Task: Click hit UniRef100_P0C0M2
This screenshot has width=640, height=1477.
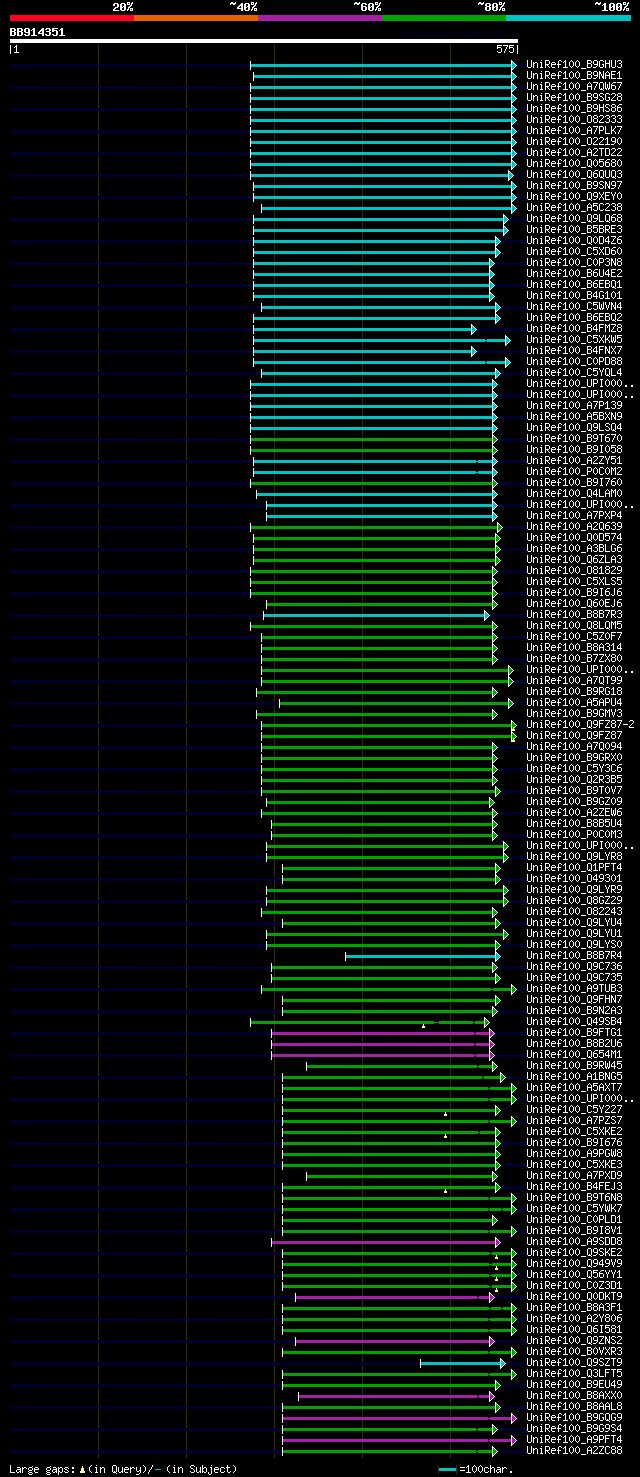Action: 574,471
